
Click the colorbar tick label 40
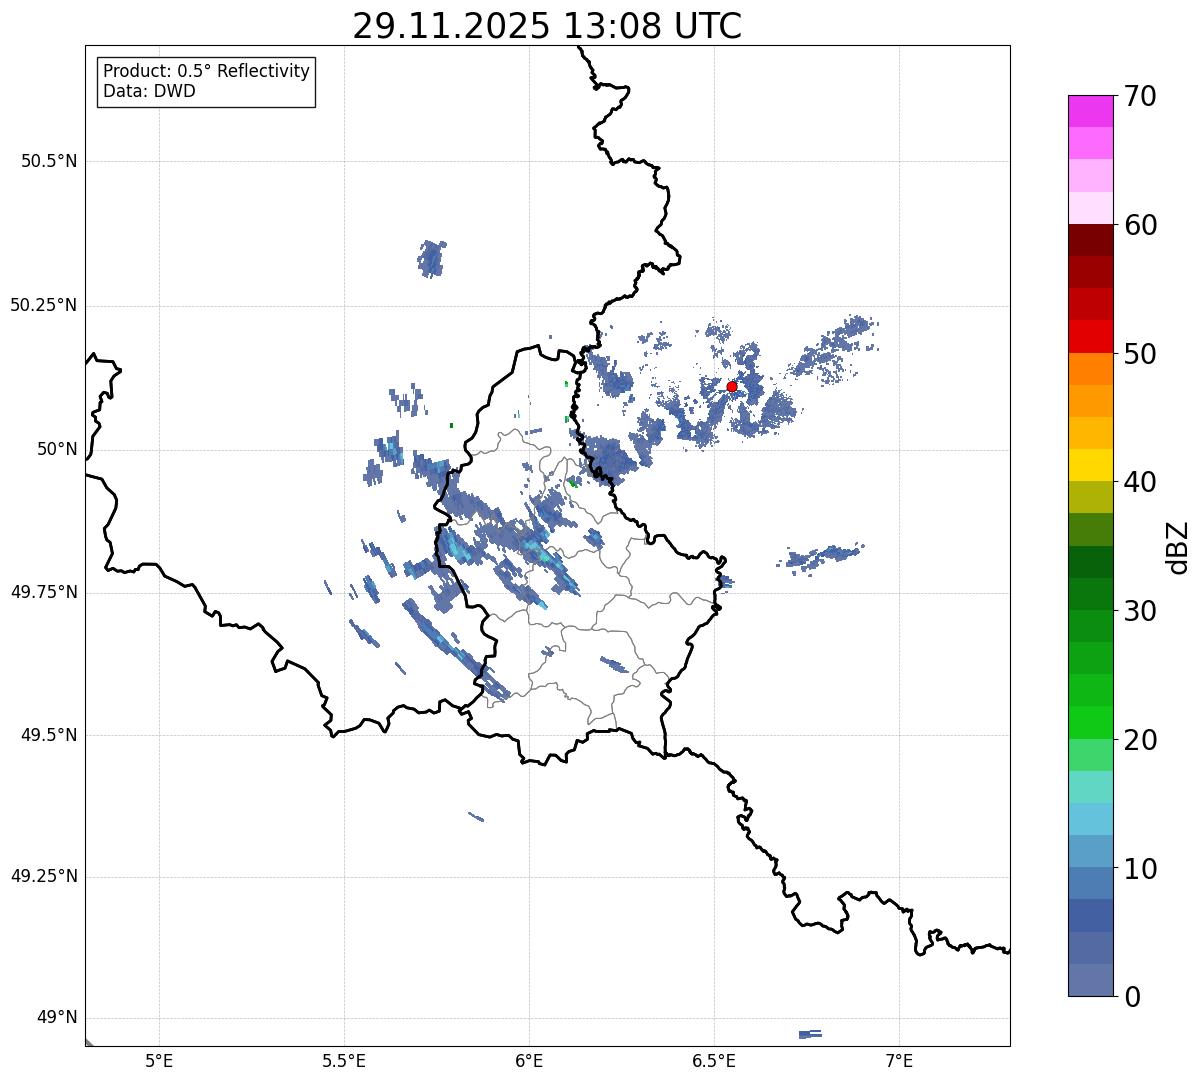tap(1141, 482)
